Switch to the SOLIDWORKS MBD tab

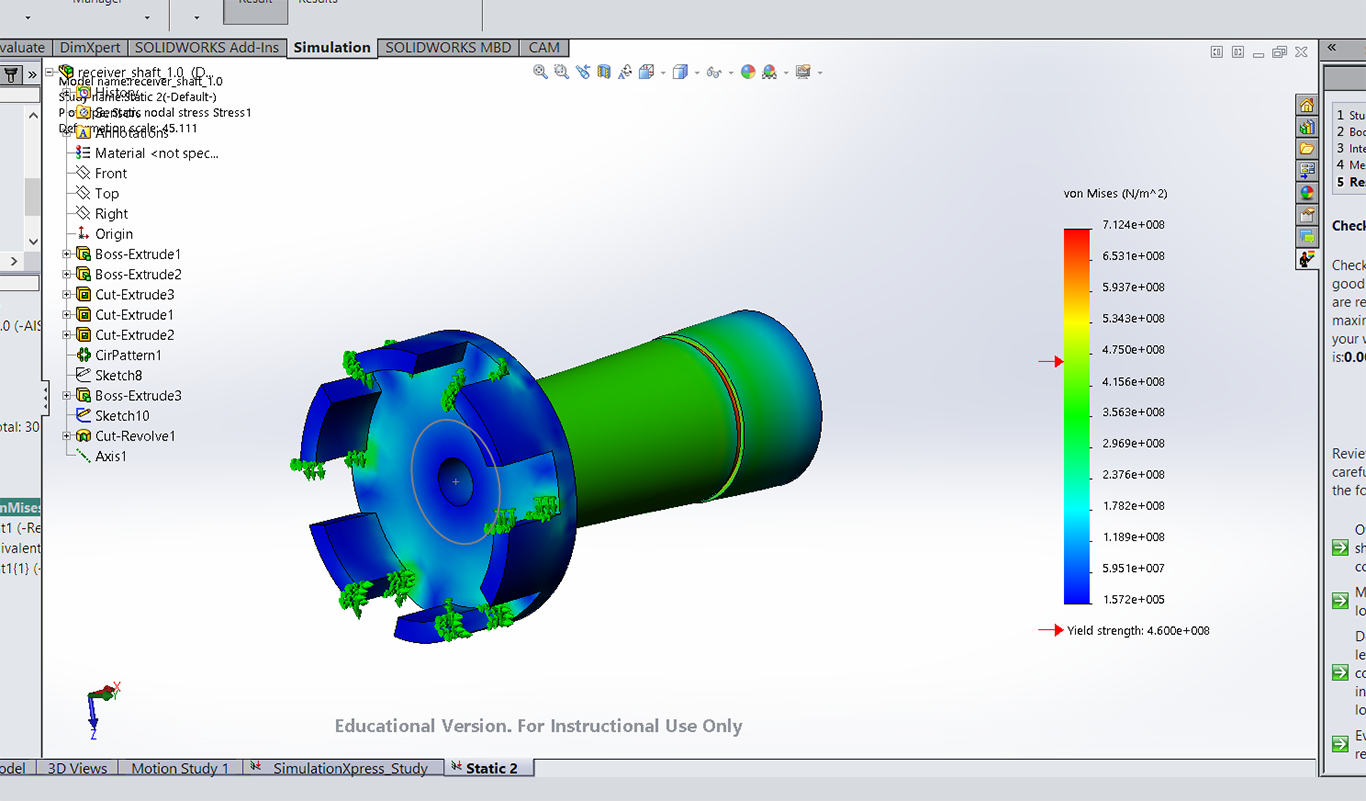point(448,47)
